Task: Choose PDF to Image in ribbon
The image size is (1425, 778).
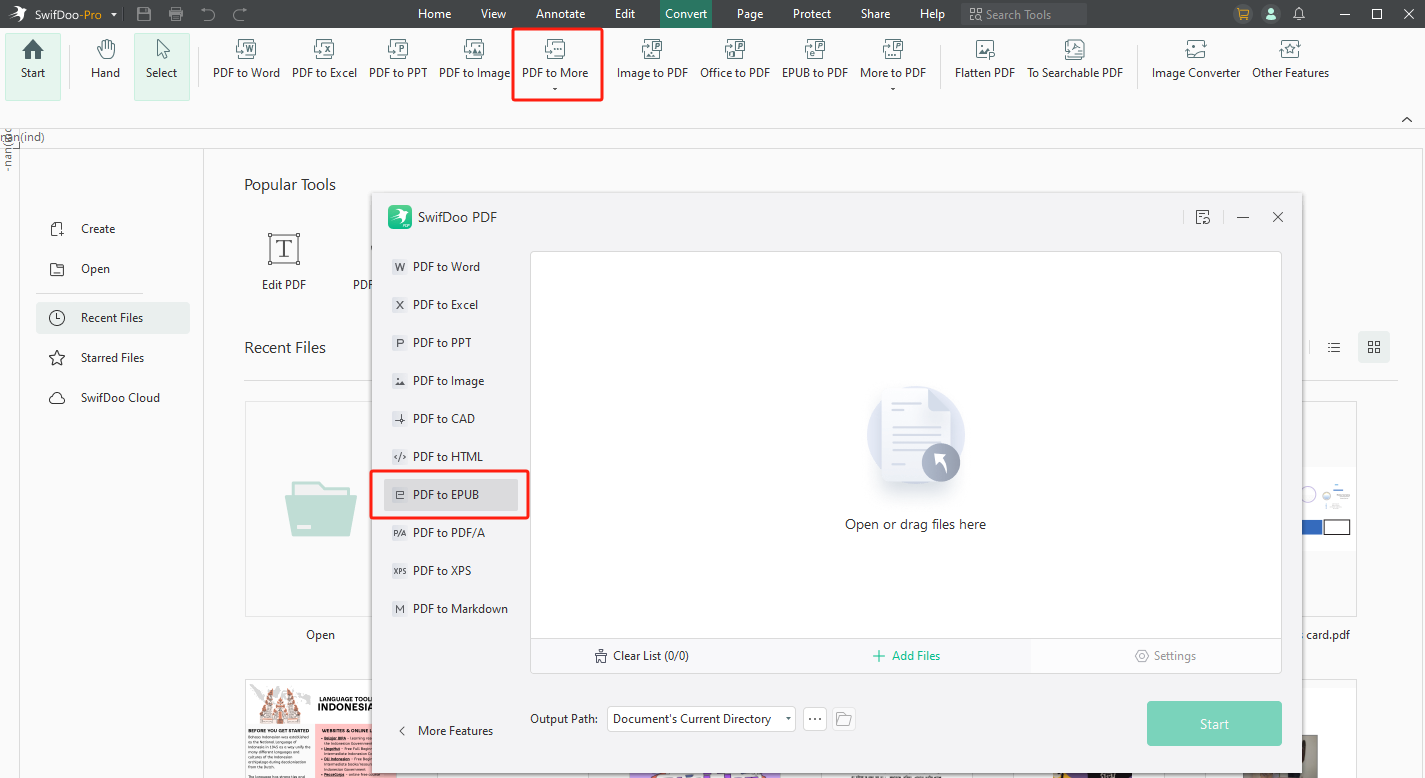Action: [474, 60]
